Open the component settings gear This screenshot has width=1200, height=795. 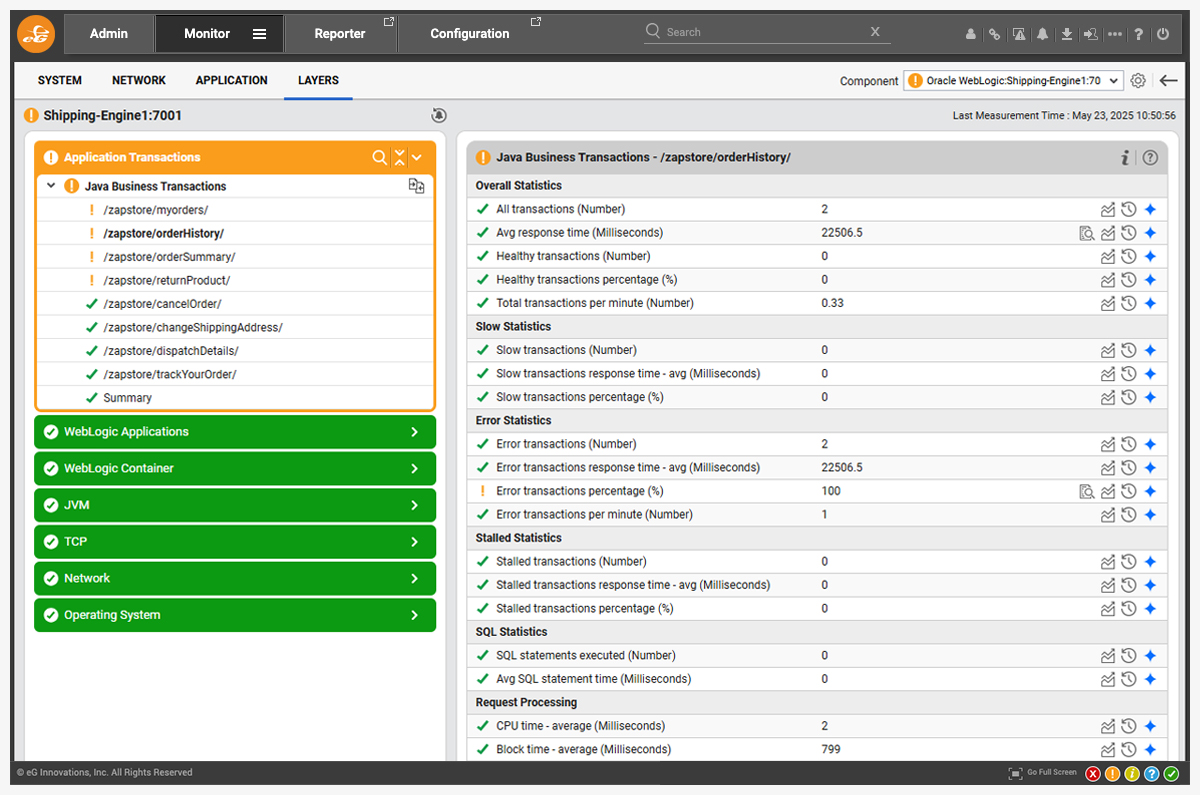(x=1138, y=81)
